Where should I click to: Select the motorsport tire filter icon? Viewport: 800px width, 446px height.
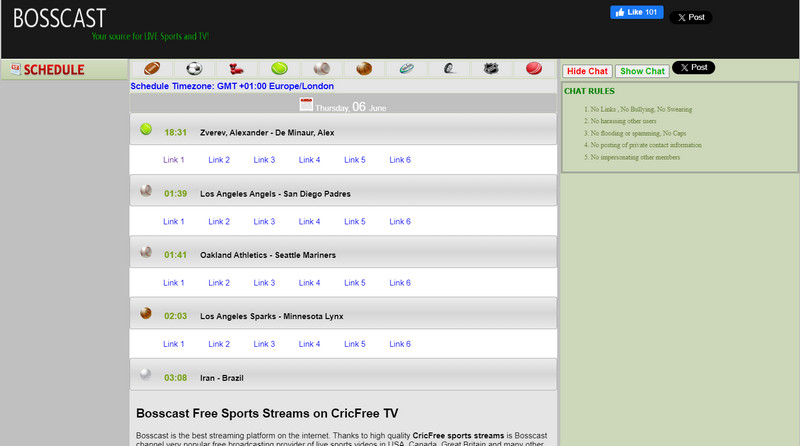[x=449, y=68]
